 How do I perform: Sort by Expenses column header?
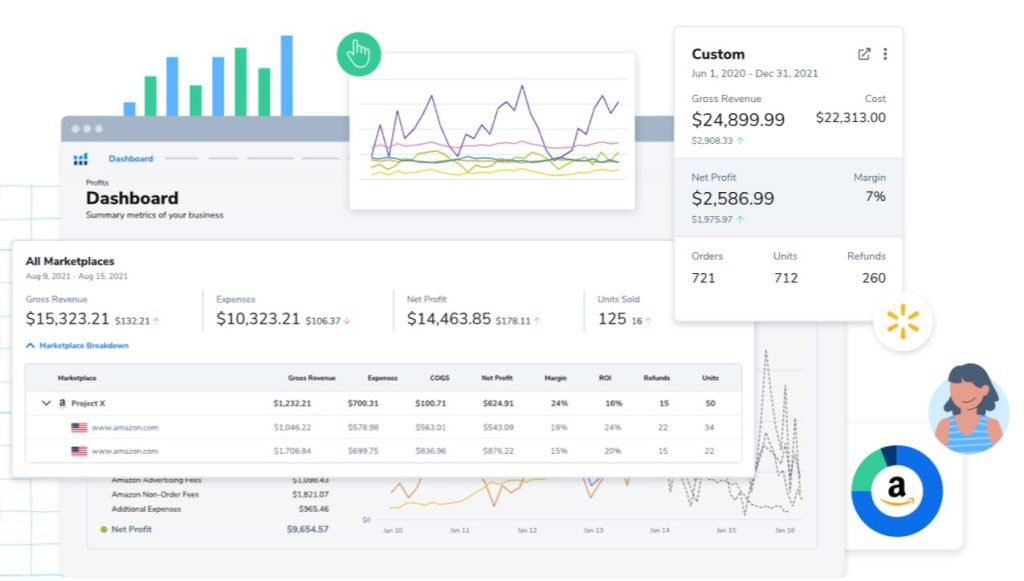click(382, 378)
